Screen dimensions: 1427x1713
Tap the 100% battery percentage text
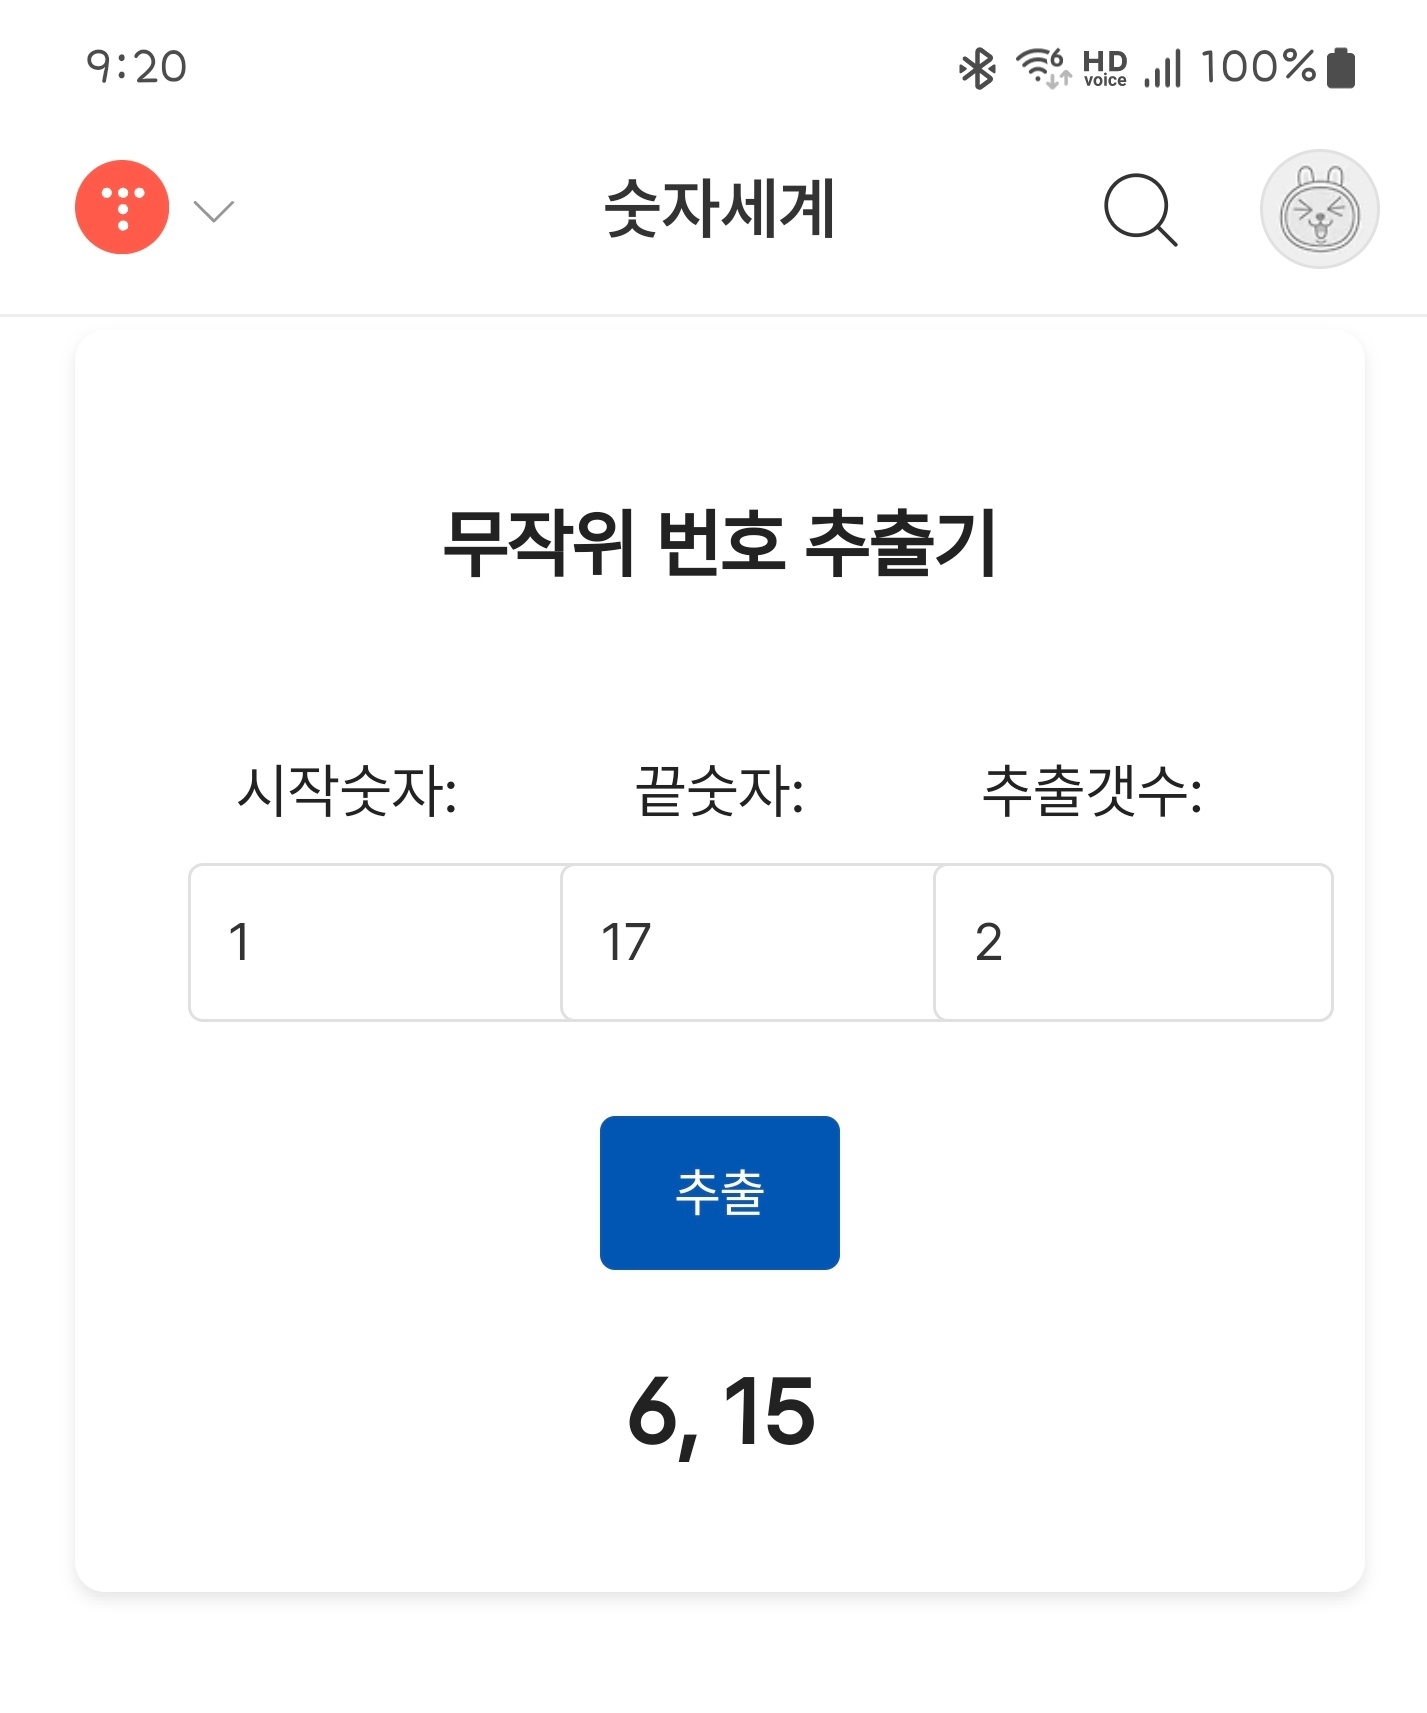[x=1257, y=67]
